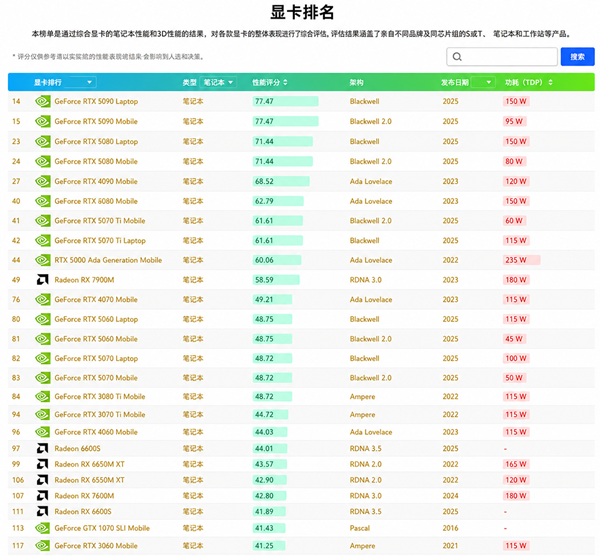Click 2024 release year of Radeon RX 7600M

click(450, 496)
